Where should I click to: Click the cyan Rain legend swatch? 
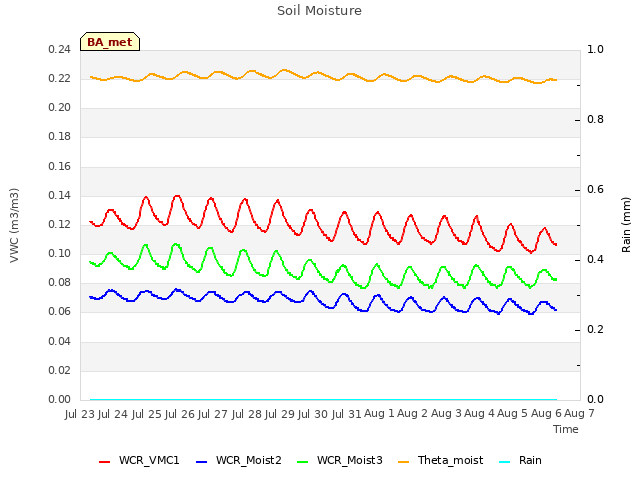click(x=504, y=462)
